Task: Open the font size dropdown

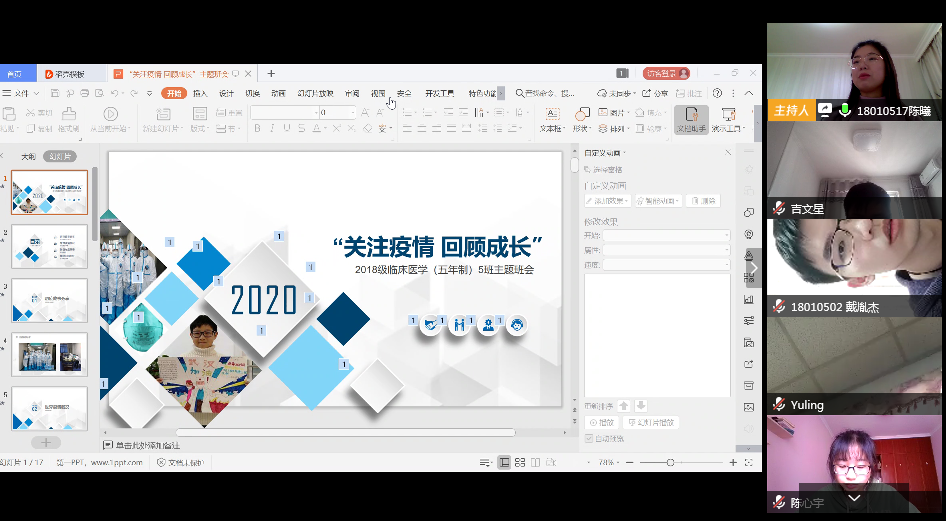Action: pyautogui.click(x=353, y=113)
